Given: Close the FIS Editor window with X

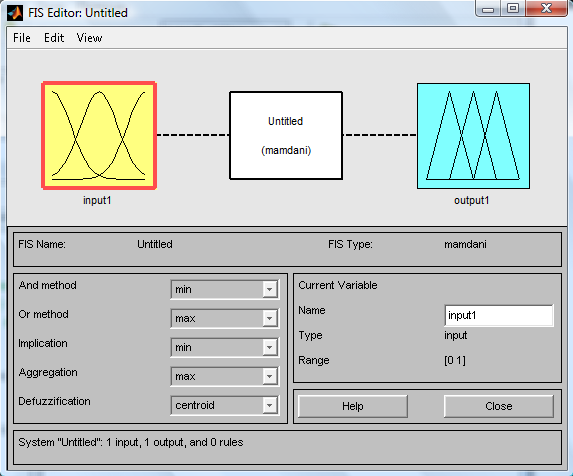Looking at the screenshot, I should [546, 9].
